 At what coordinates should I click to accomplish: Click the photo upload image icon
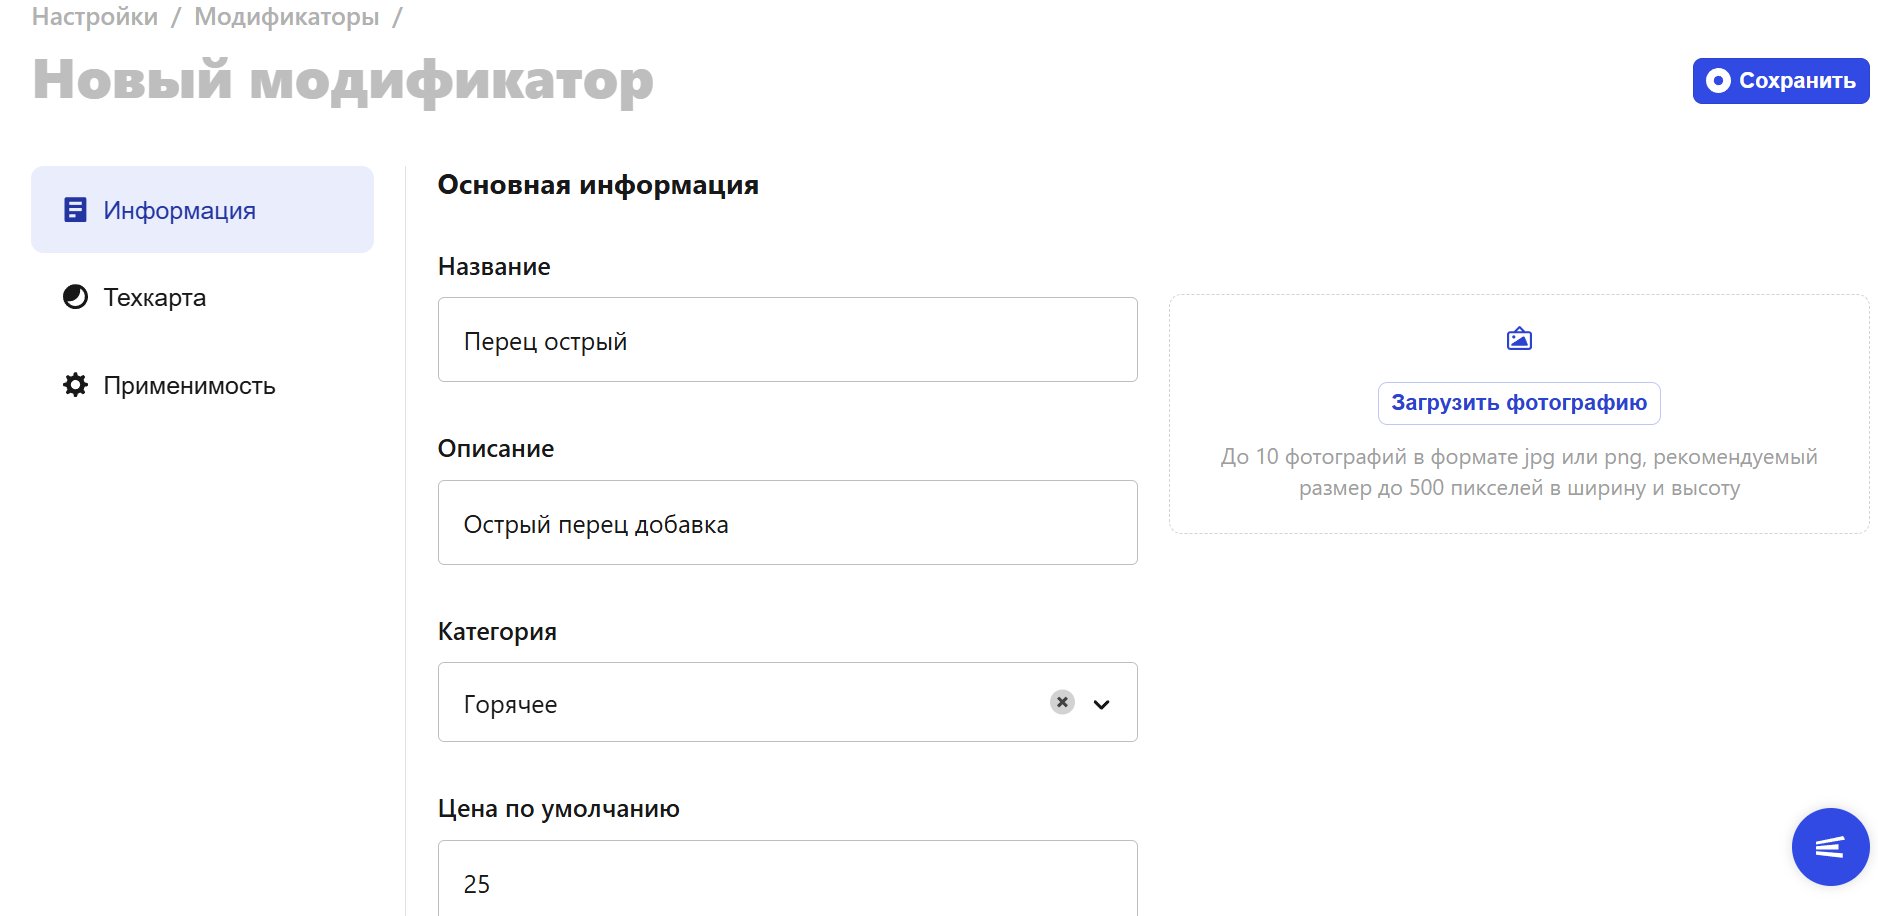1519,339
